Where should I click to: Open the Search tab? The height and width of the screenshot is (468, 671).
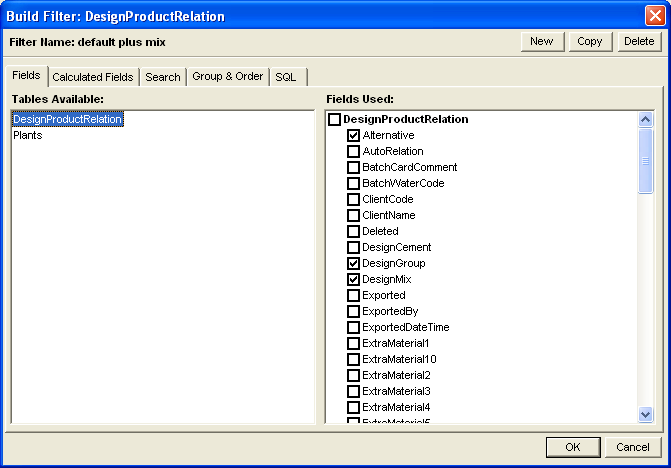162,77
